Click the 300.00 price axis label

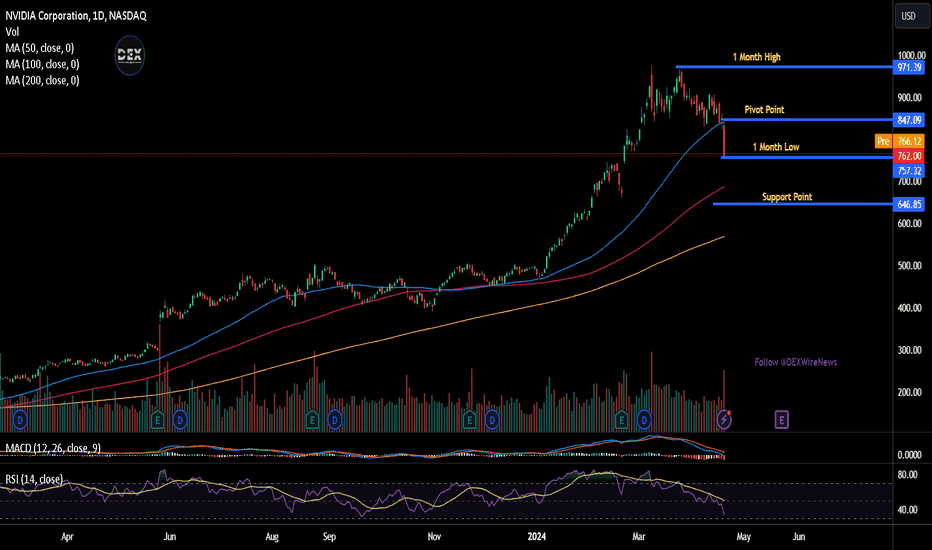click(910, 350)
